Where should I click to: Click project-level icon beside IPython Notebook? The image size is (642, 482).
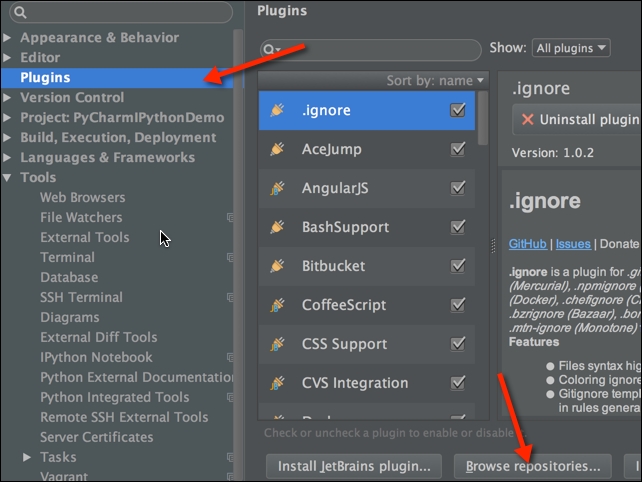click(x=231, y=357)
